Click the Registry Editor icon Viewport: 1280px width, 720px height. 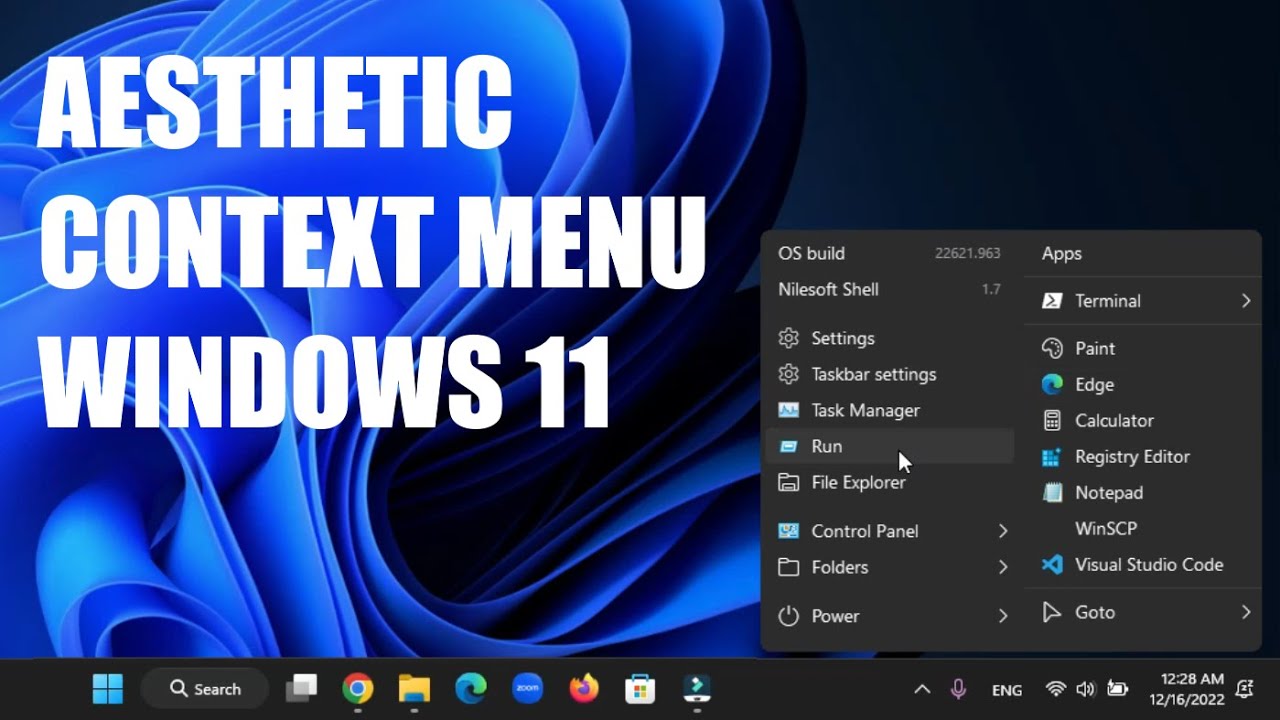click(1051, 456)
